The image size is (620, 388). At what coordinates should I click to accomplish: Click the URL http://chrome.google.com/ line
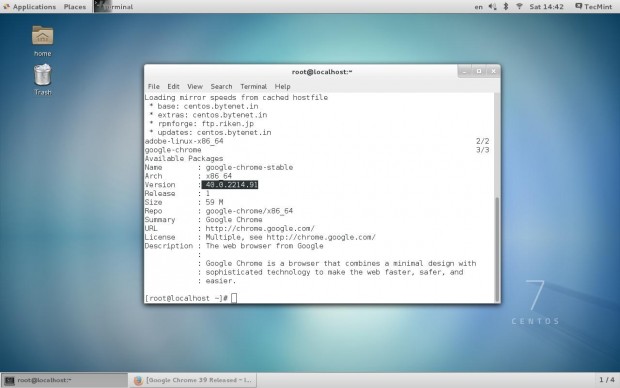point(260,228)
